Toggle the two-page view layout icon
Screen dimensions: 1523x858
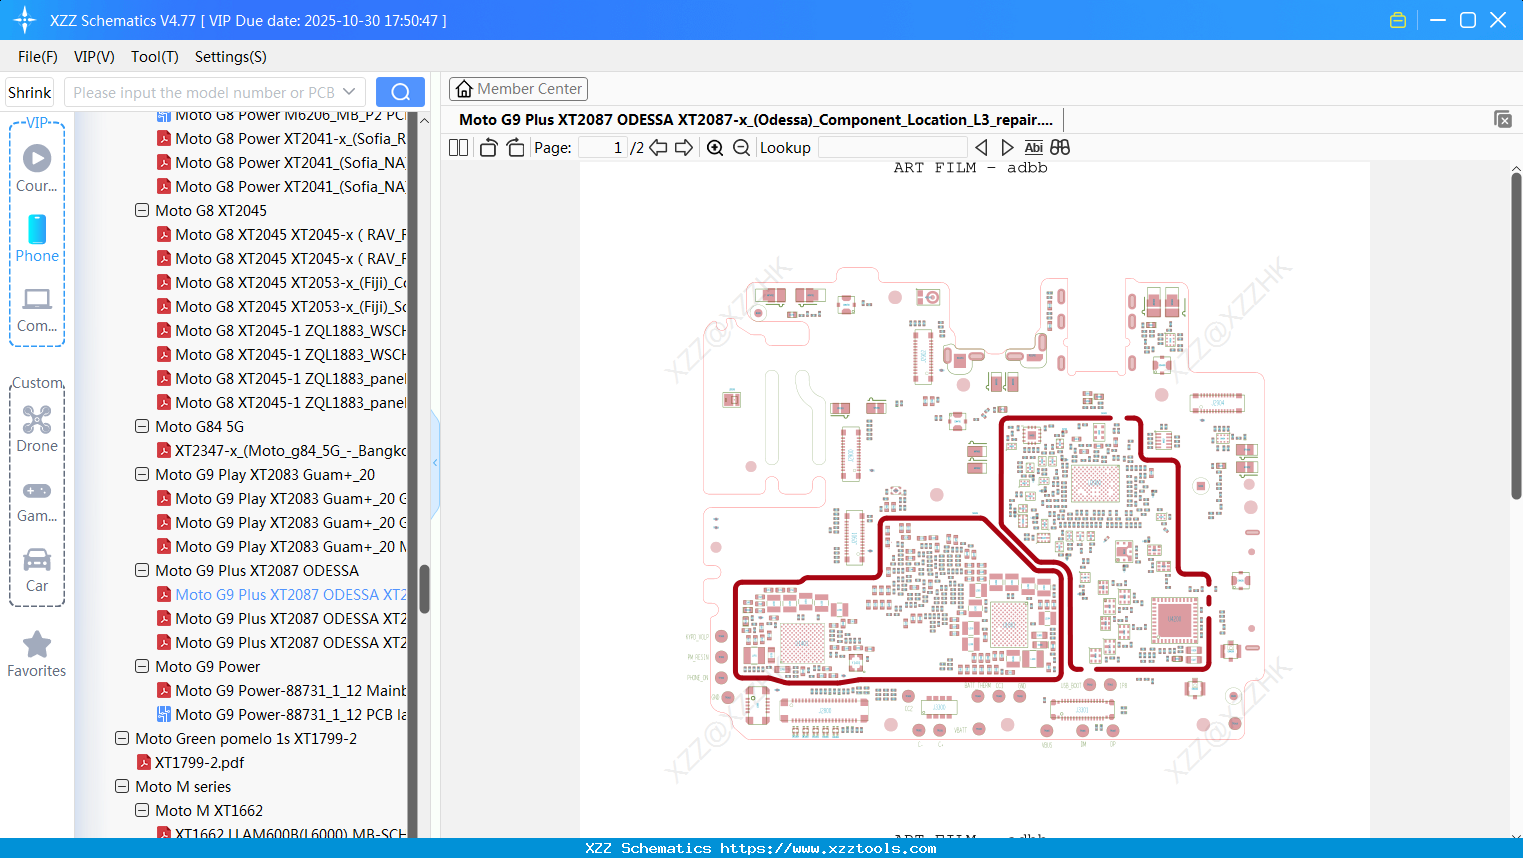458,148
